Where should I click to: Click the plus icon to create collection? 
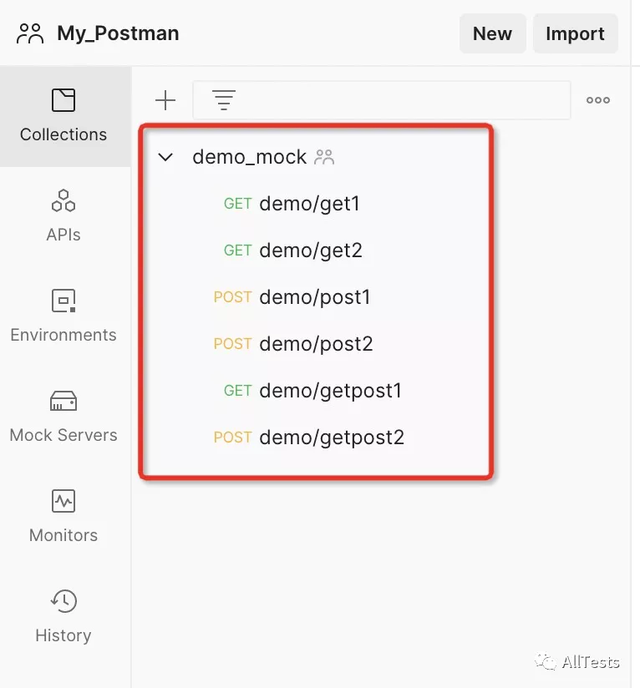coord(165,100)
